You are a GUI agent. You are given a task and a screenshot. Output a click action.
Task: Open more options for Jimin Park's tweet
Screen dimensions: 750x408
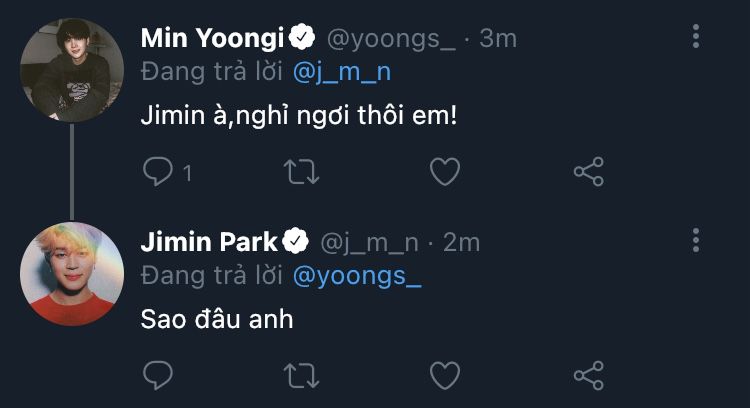coord(696,240)
